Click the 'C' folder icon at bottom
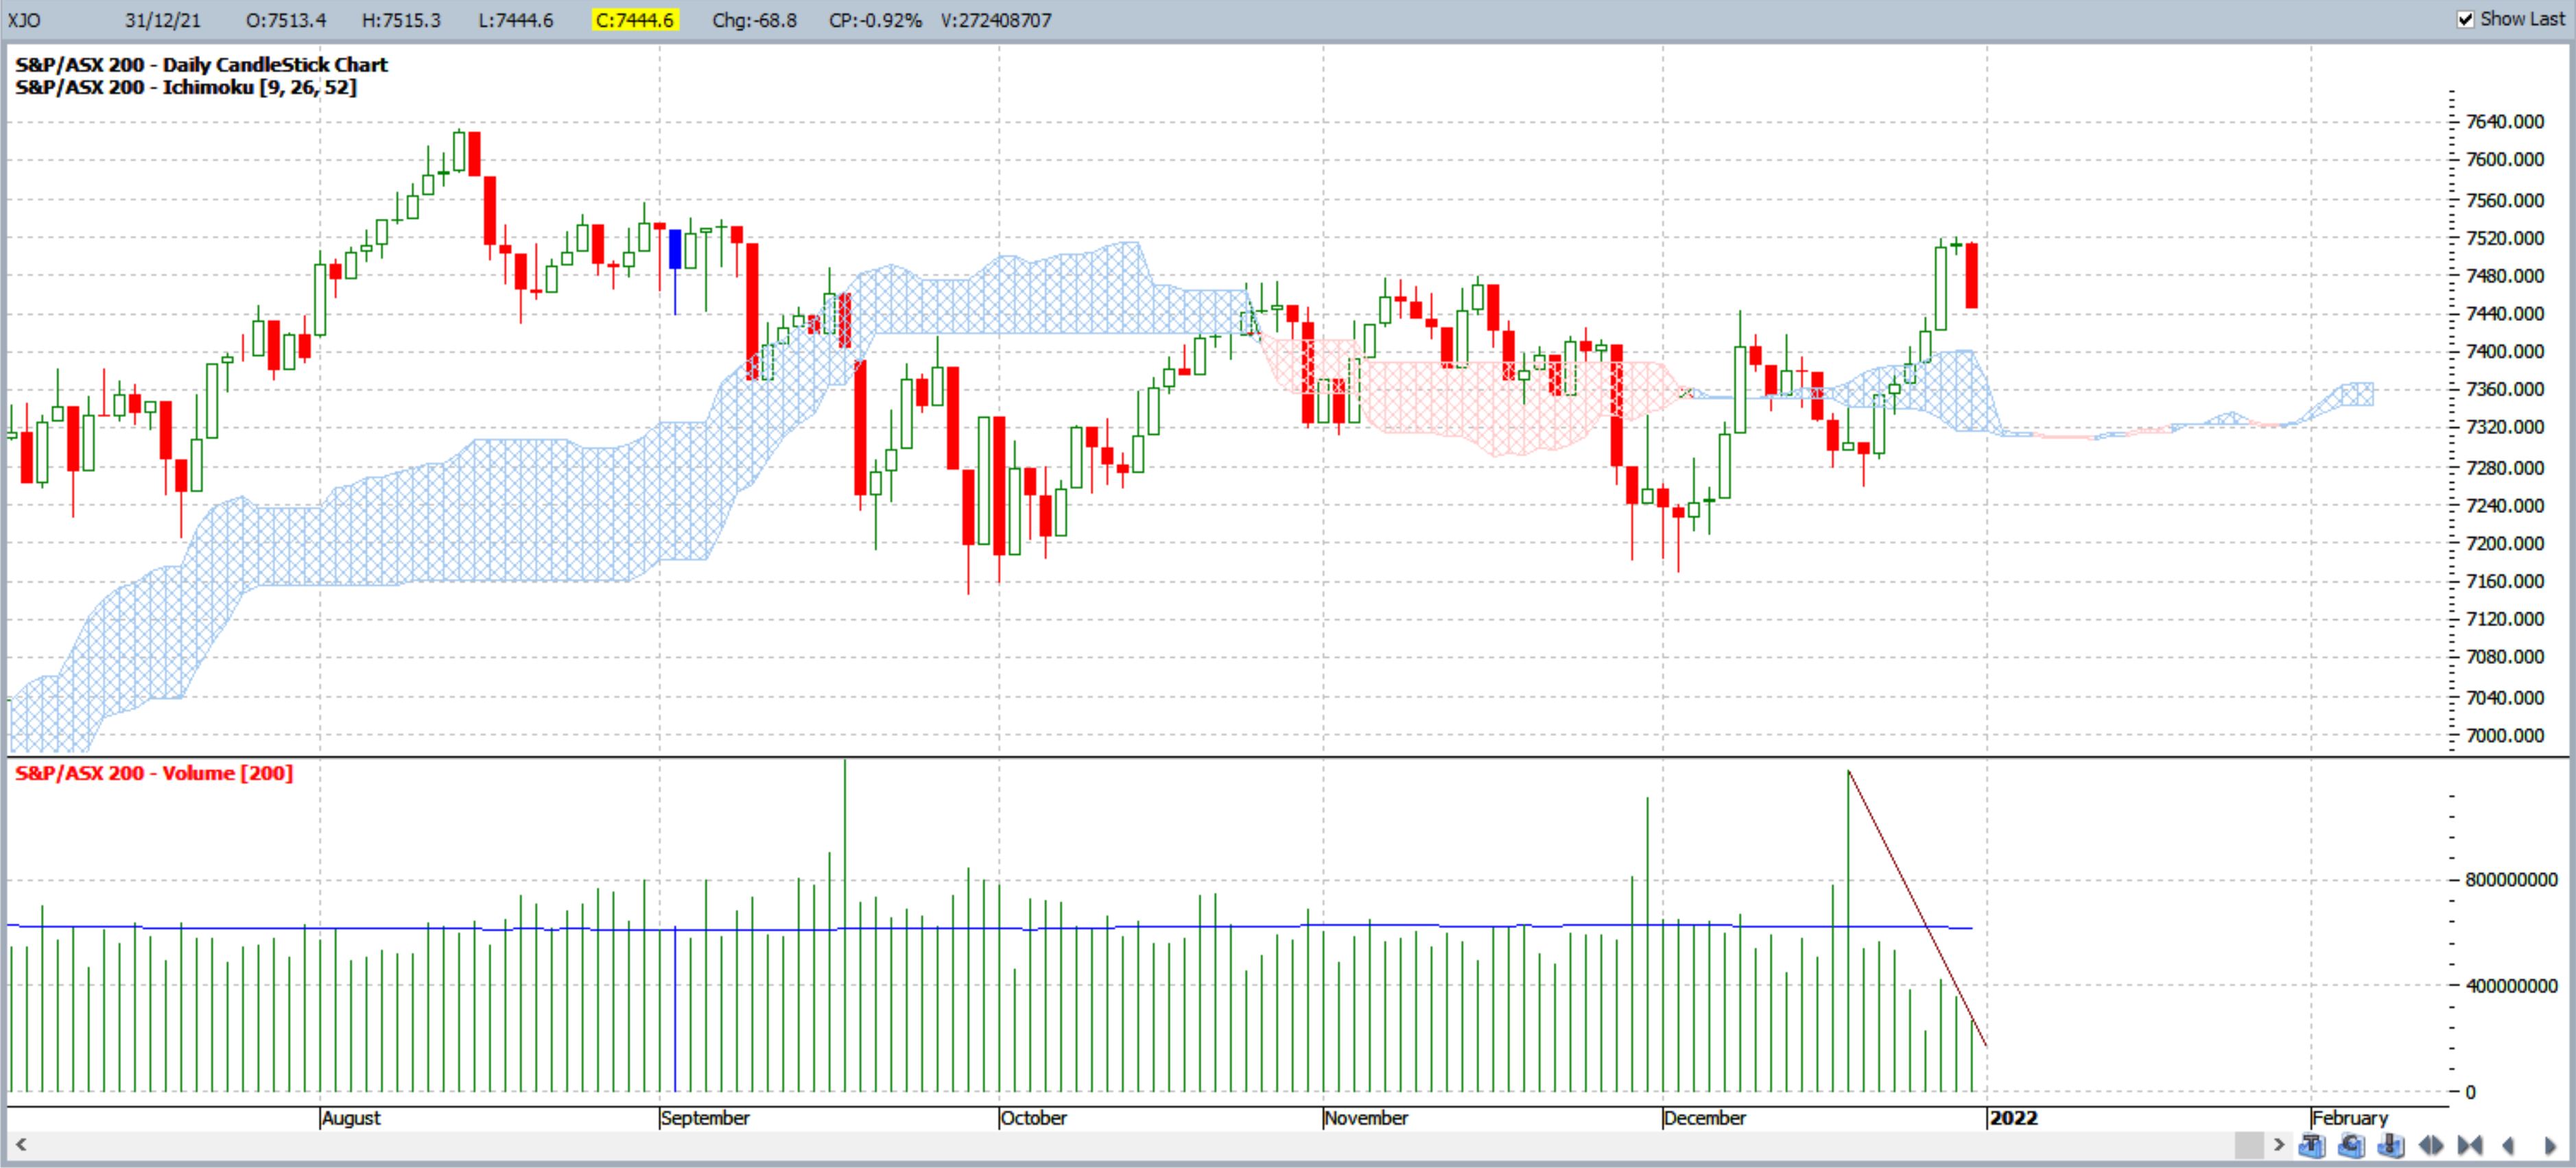The height and width of the screenshot is (1168, 2576). coord(2351,1145)
